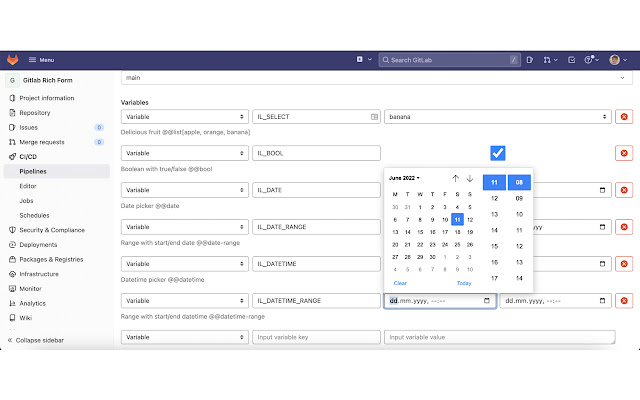Screen dimensions: 640x400
Task: Open Wiki in sidebar
Action: [x=25, y=318]
